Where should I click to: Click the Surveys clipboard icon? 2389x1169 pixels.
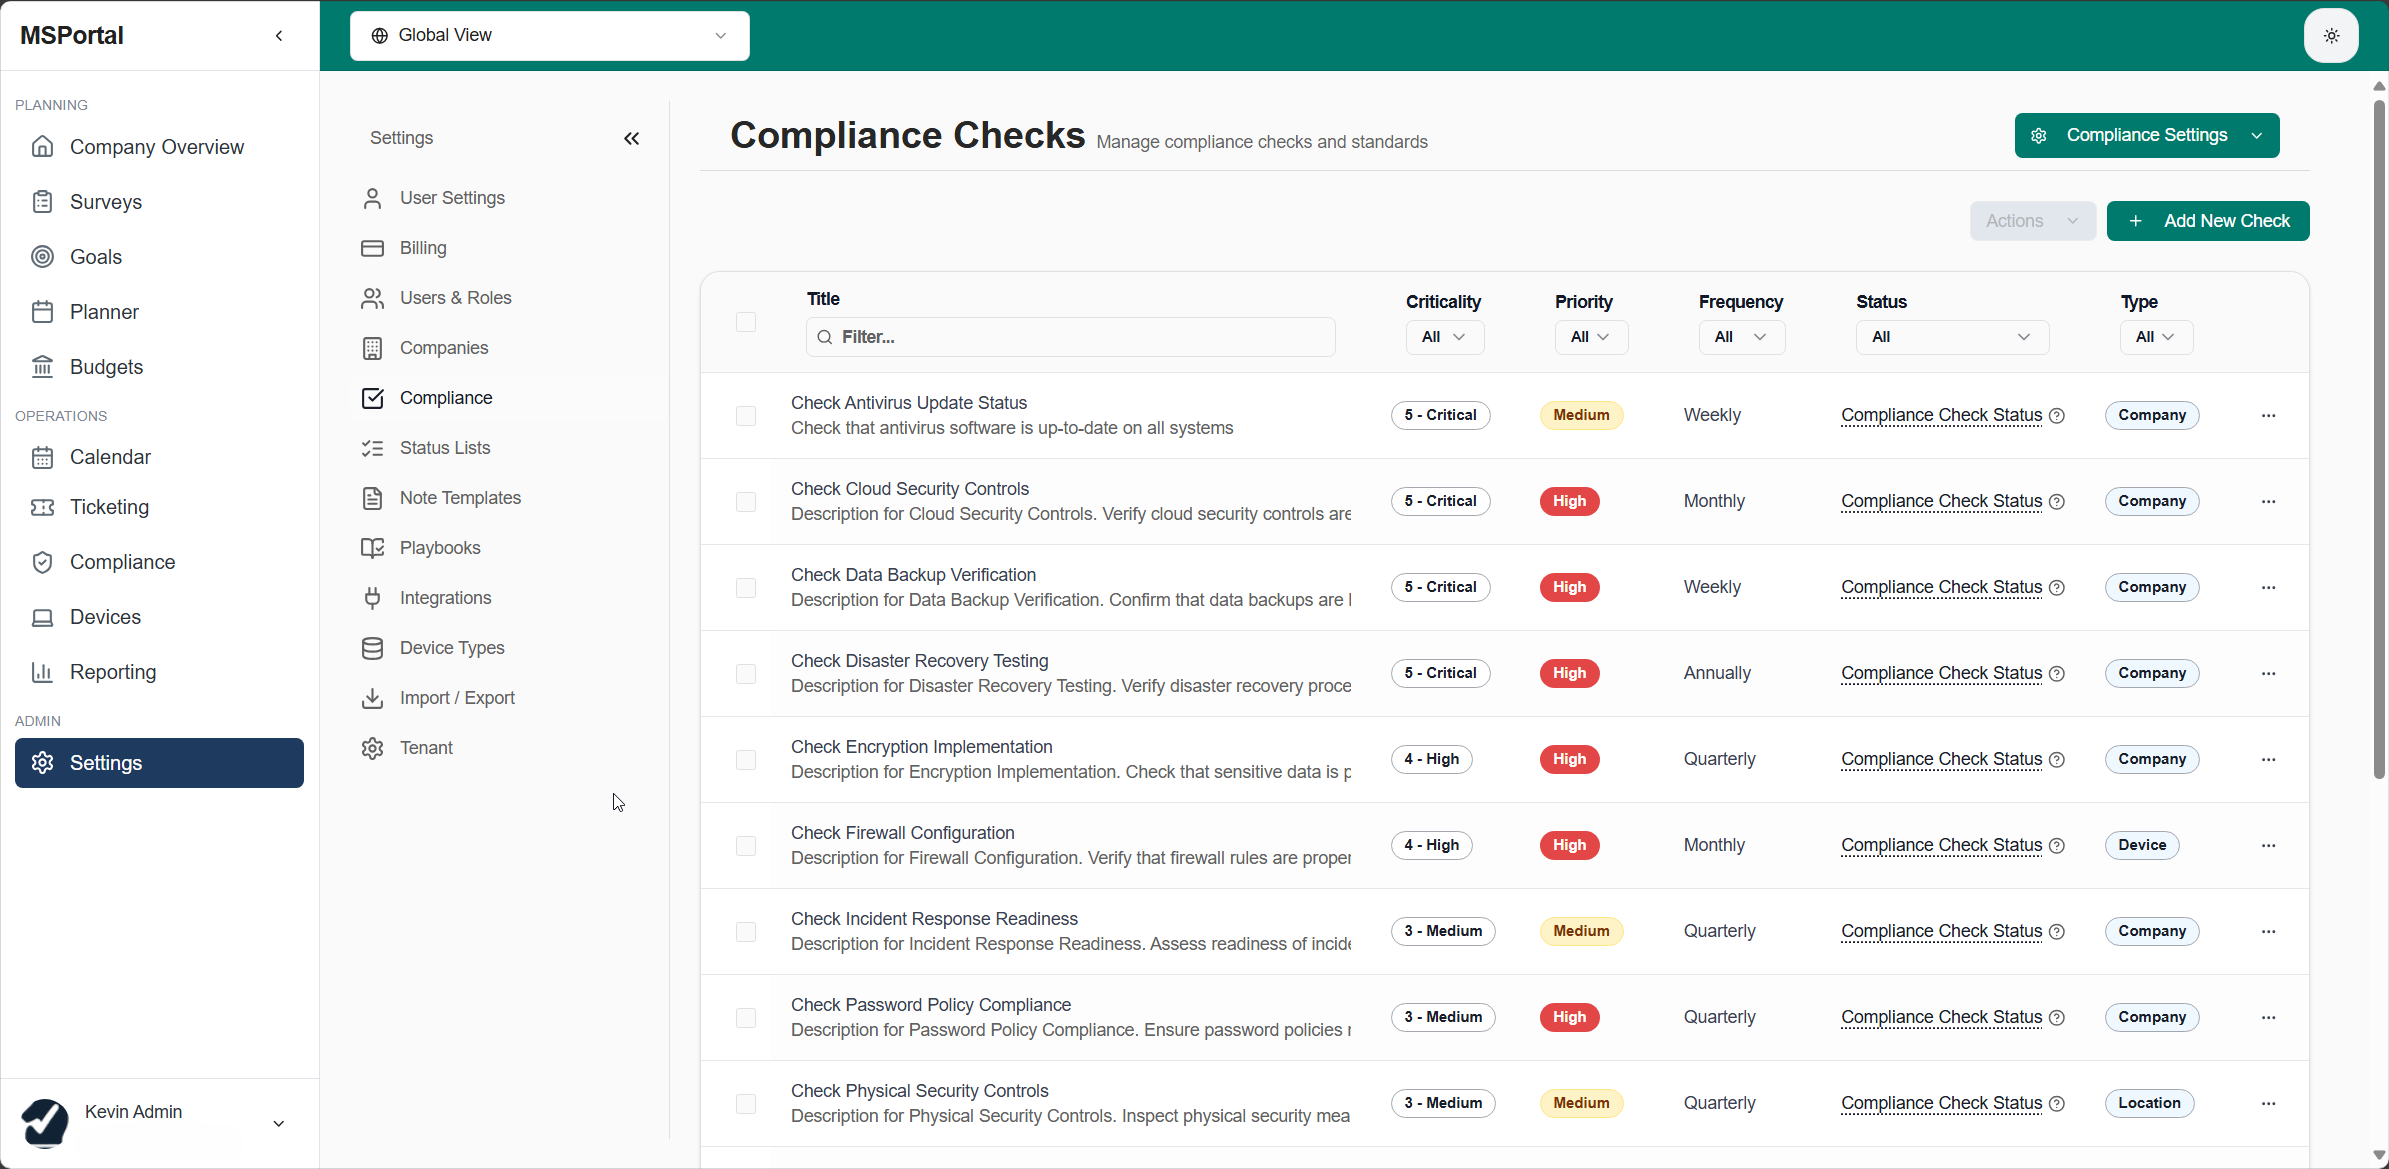click(x=42, y=201)
